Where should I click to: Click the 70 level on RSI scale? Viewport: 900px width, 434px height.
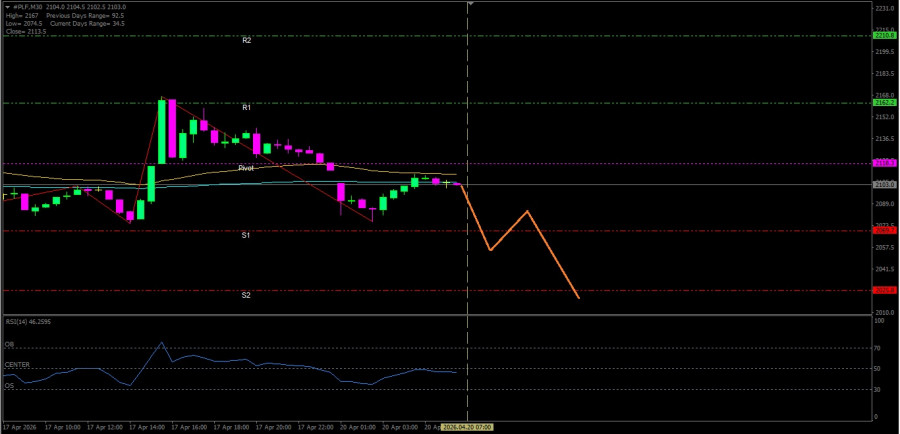(878, 348)
